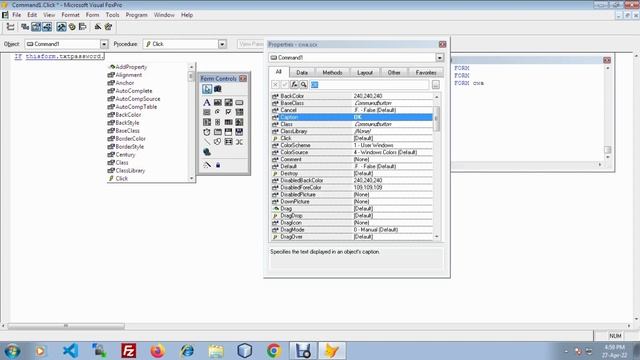Viewport: 640px width, 360px height.
Task: Choose the Select Objects pointer in Form Controls
Action: (207, 89)
